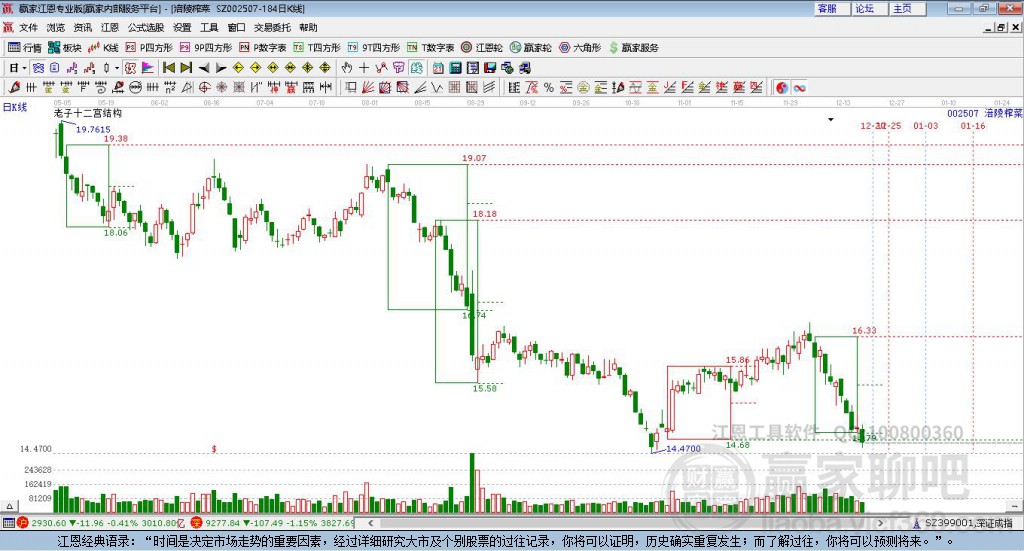This screenshot has height=551, width=1024.
Task: Open the 江恩 menu
Action: (x=110, y=27)
